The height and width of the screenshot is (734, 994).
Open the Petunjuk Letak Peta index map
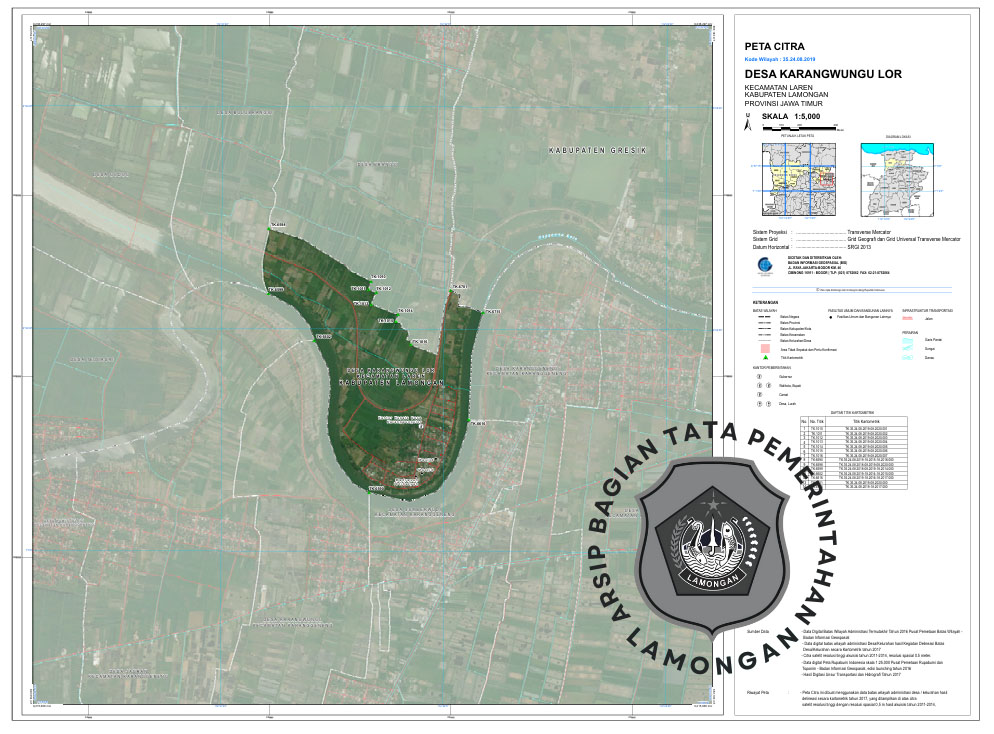(797, 179)
